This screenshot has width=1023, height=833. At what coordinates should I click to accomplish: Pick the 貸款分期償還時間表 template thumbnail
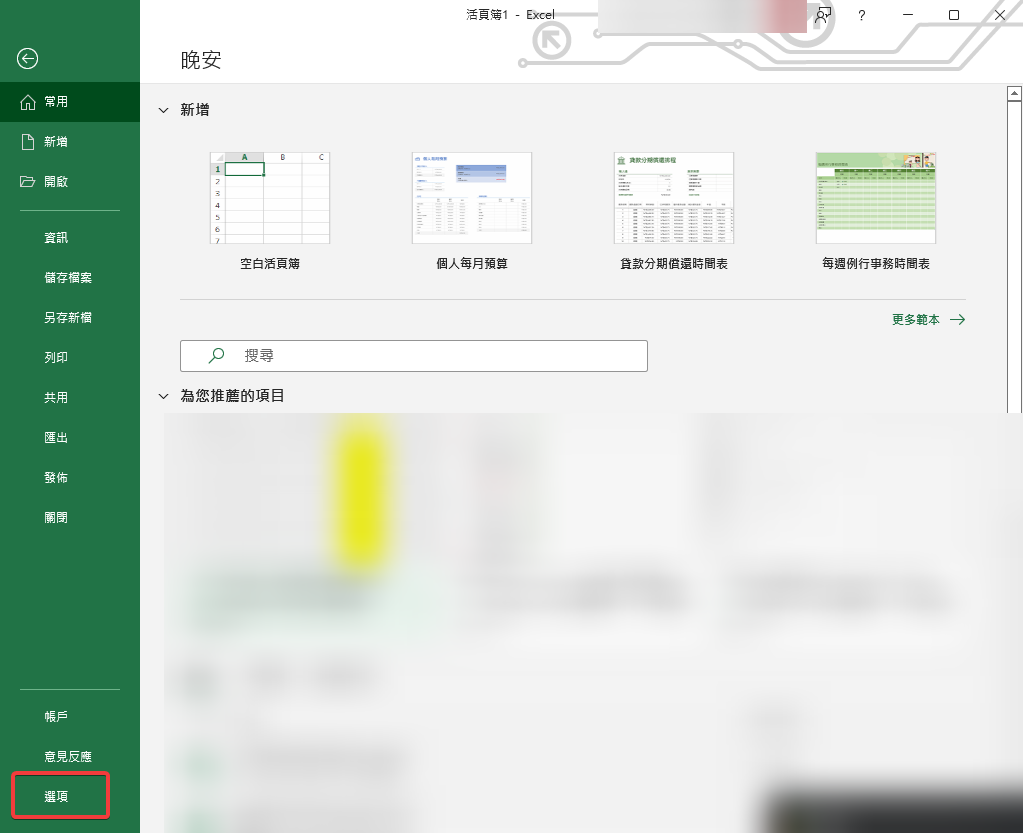click(x=674, y=198)
